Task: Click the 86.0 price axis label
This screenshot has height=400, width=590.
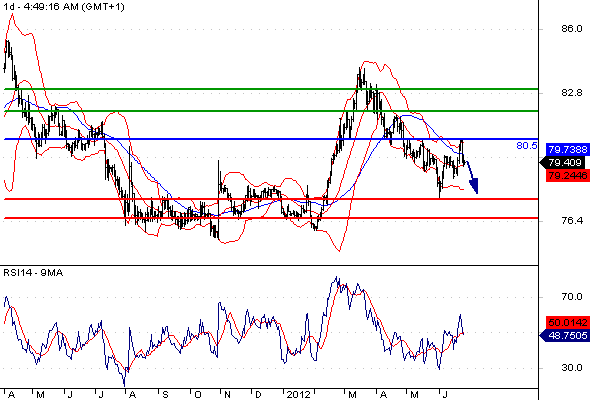Action: coord(572,29)
